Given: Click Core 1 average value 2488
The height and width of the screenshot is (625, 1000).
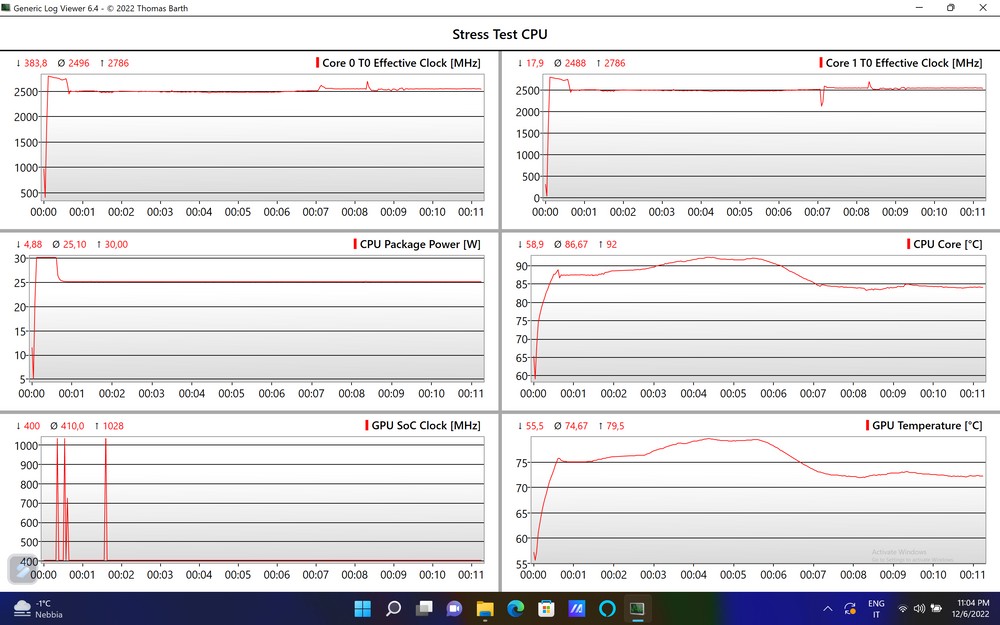Looking at the screenshot, I should [575, 63].
